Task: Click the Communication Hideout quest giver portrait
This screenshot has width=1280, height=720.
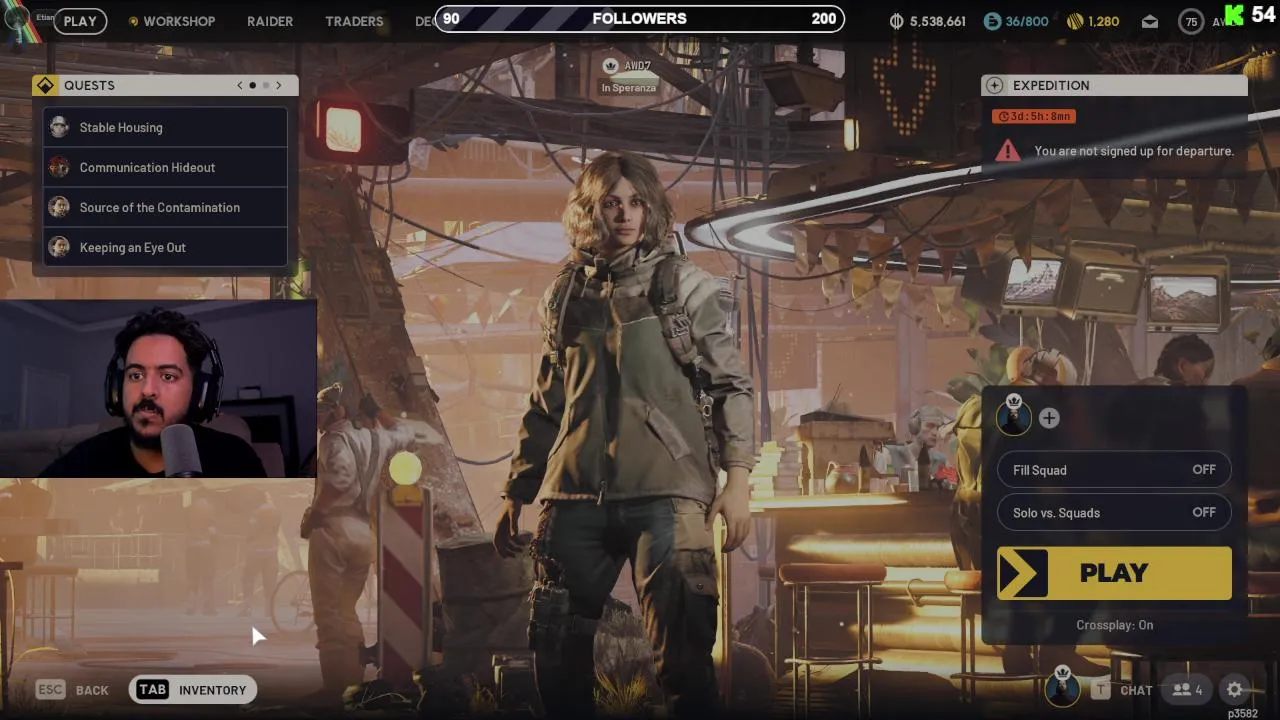Action: [x=59, y=167]
